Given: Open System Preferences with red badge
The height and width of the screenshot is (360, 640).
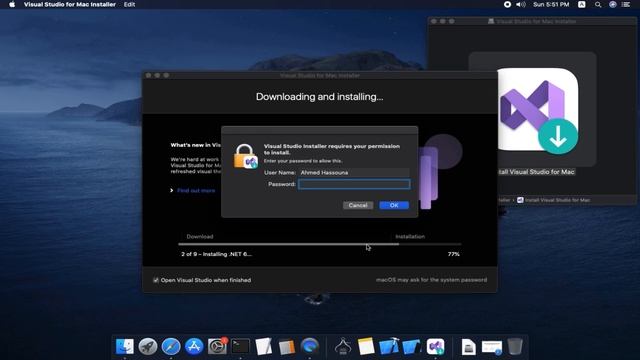Looking at the screenshot, I should pos(218,347).
